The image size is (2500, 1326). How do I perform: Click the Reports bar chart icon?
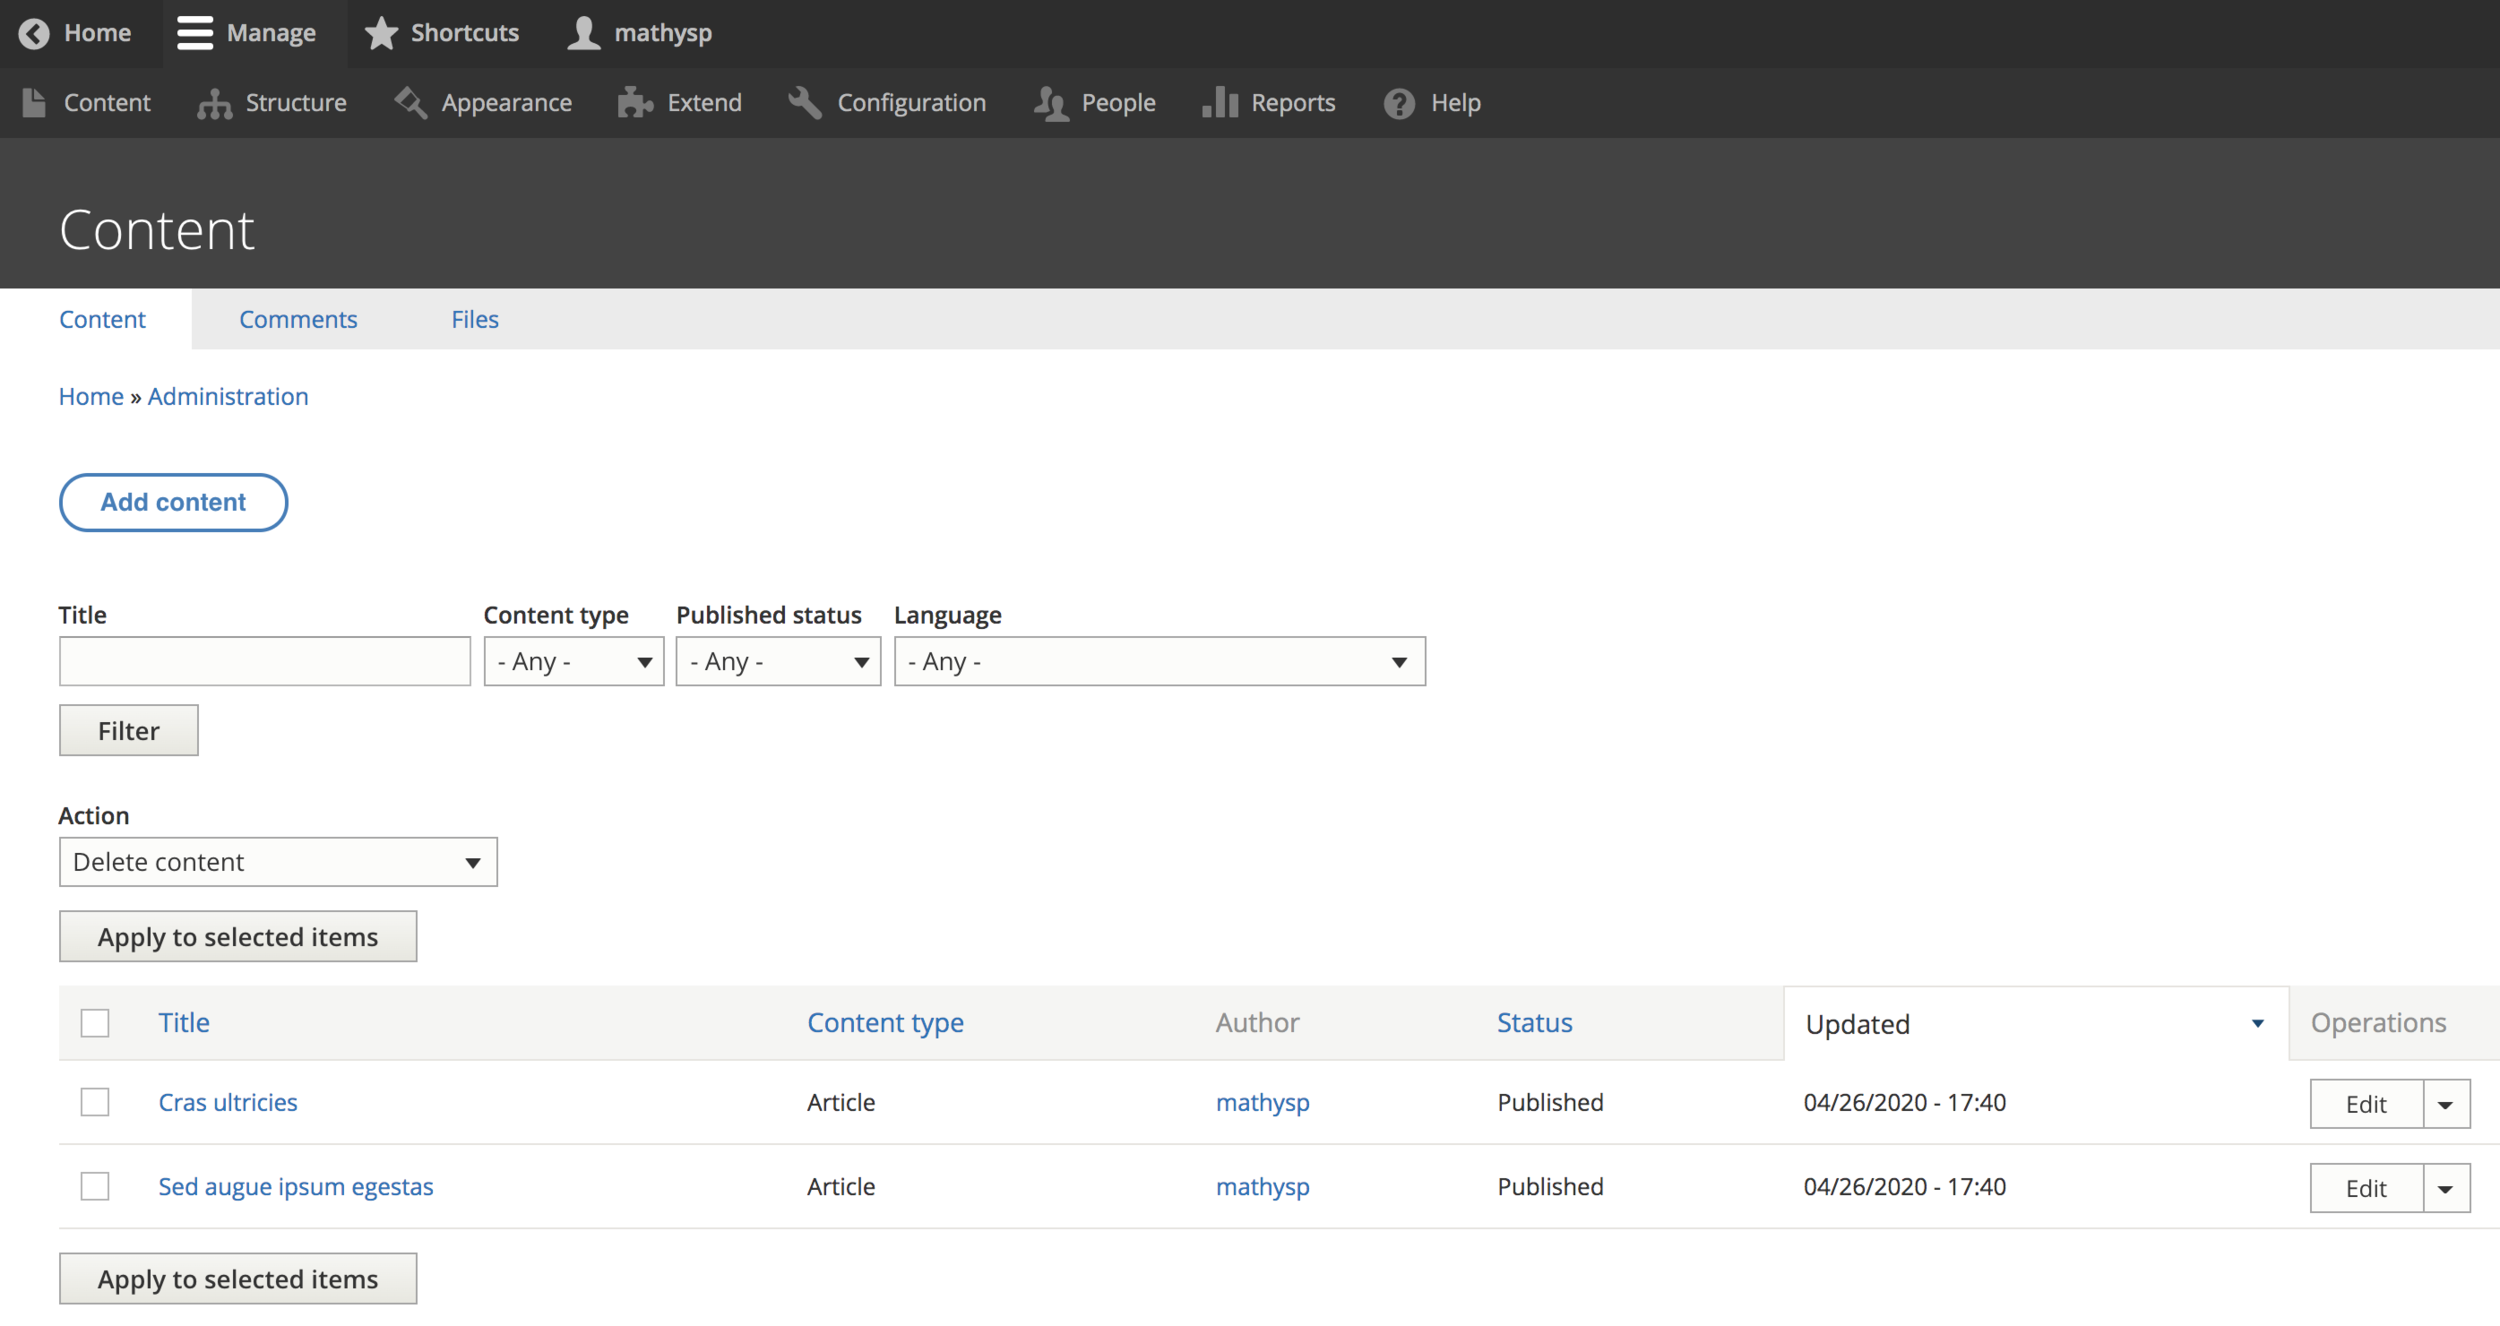(x=1220, y=103)
